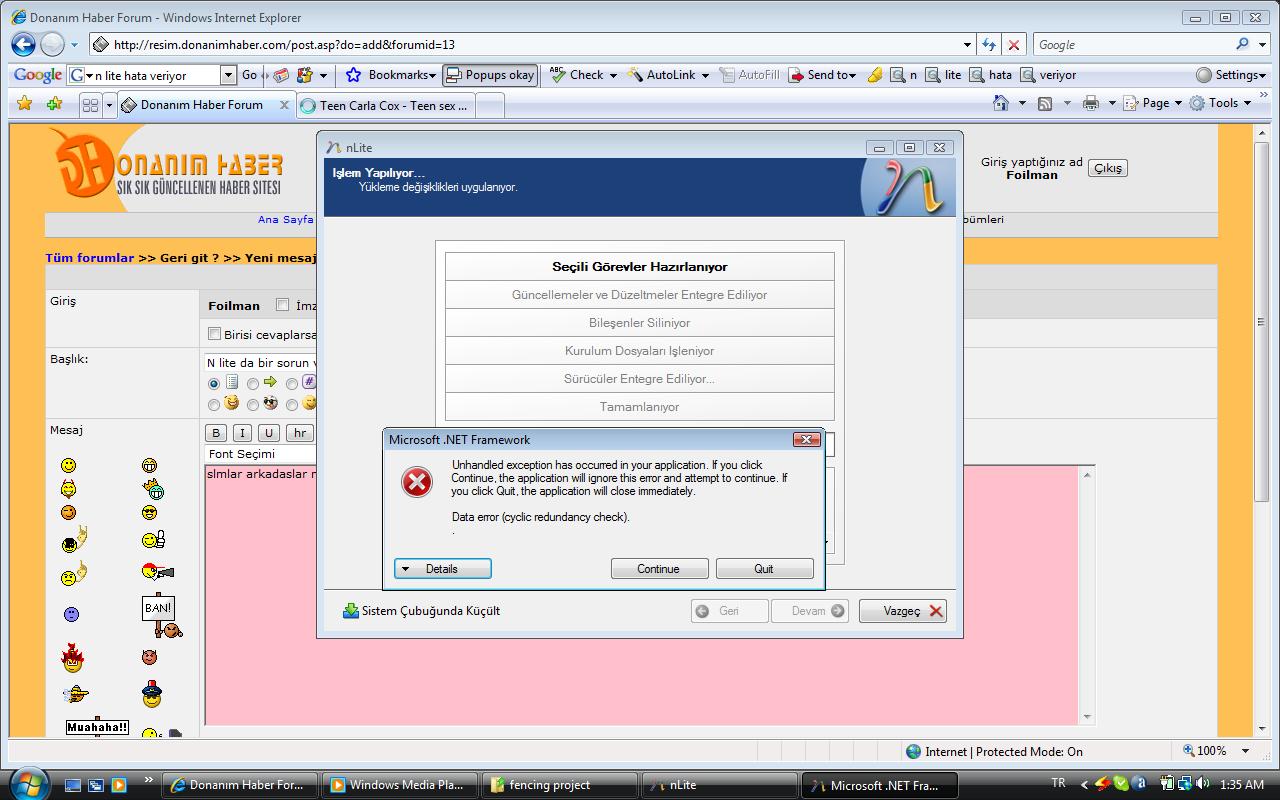Image resolution: width=1280 pixels, height=800 pixels.
Task: Click Continue in the .NET Framework error dialog
Action: (659, 568)
